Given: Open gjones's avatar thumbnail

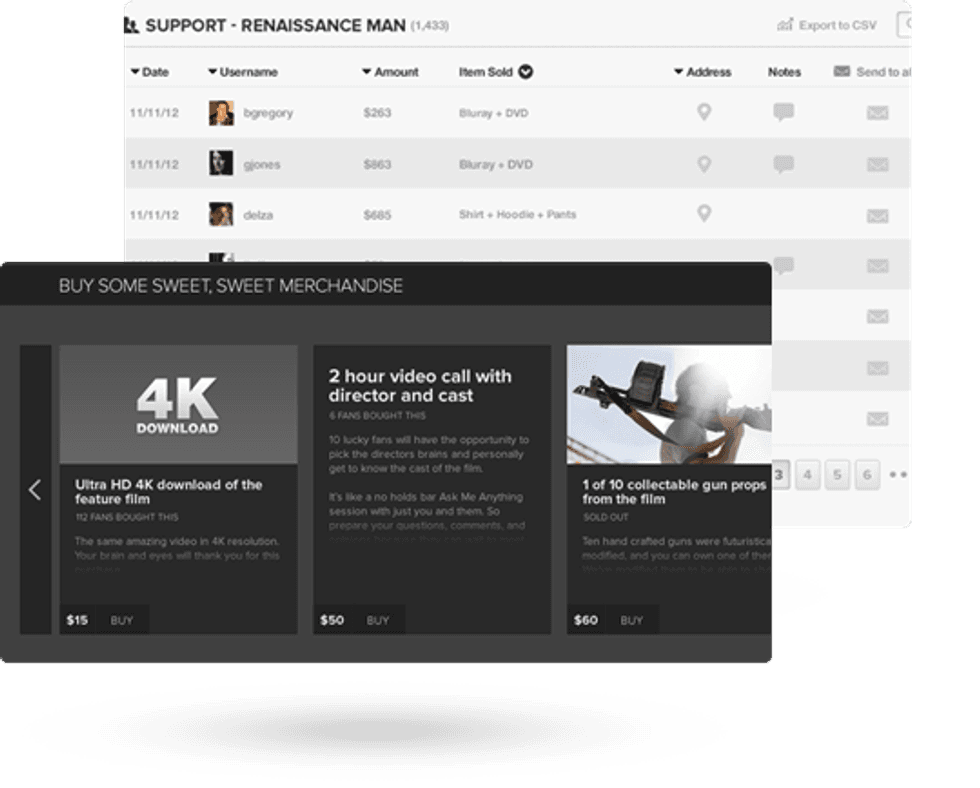Looking at the screenshot, I should click(x=221, y=163).
